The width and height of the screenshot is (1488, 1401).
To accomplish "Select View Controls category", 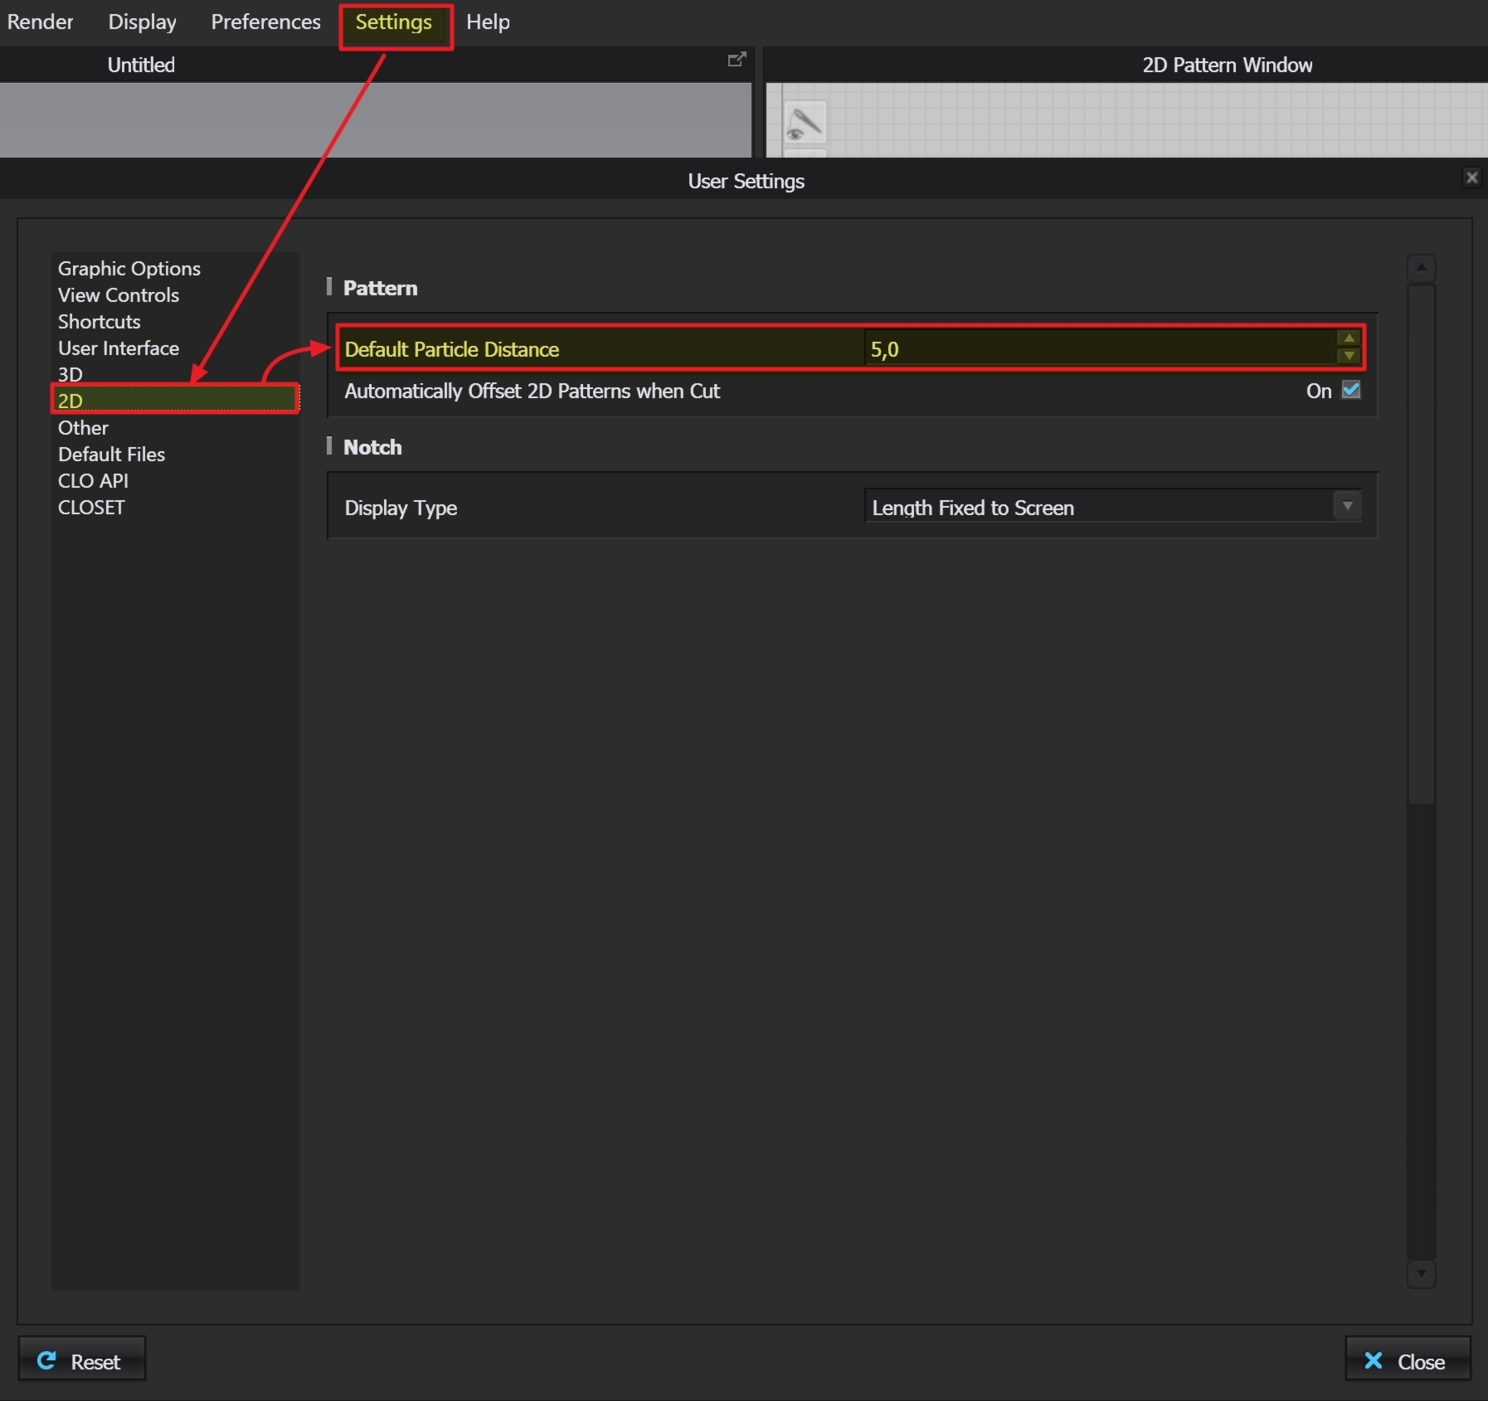I will click(118, 295).
